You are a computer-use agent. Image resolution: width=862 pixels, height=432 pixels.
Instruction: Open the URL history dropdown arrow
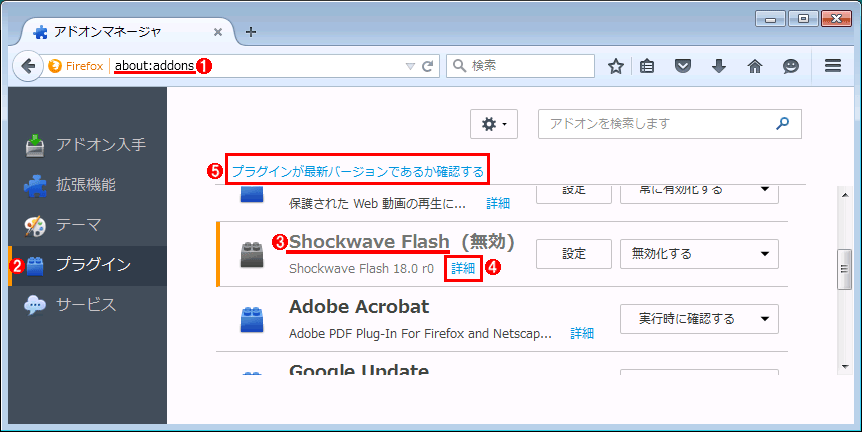point(410,67)
